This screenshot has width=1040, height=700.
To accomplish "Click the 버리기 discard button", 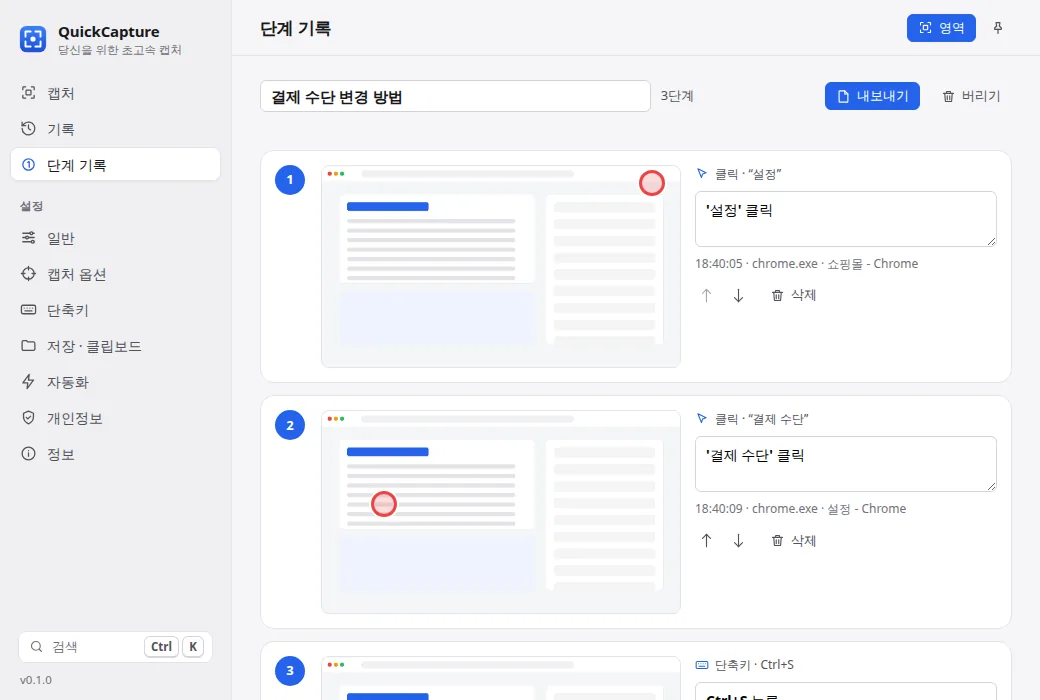I will point(971,96).
